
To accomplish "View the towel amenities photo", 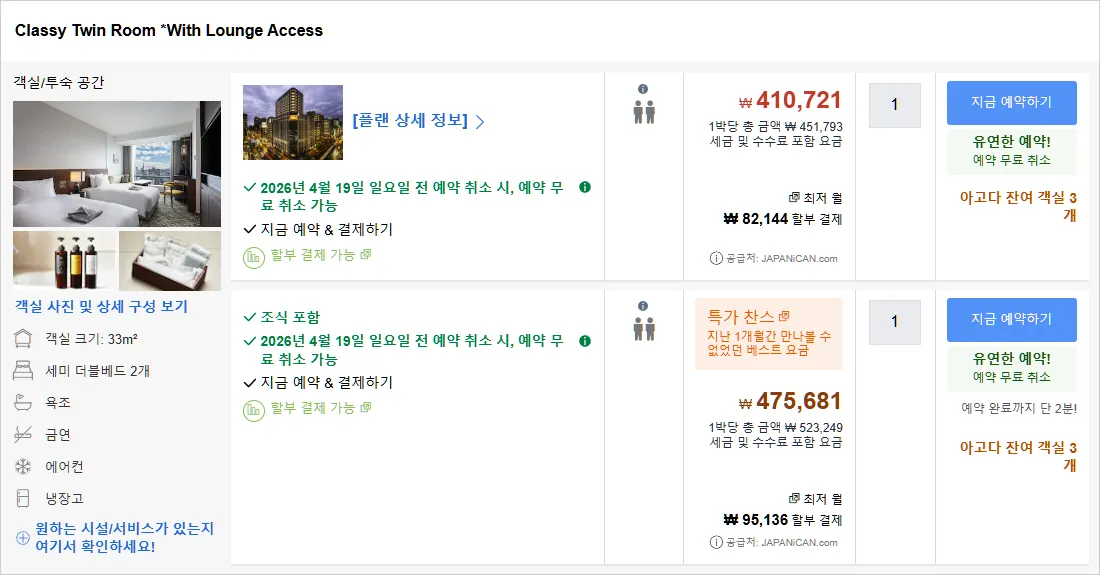I will (170, 260).
